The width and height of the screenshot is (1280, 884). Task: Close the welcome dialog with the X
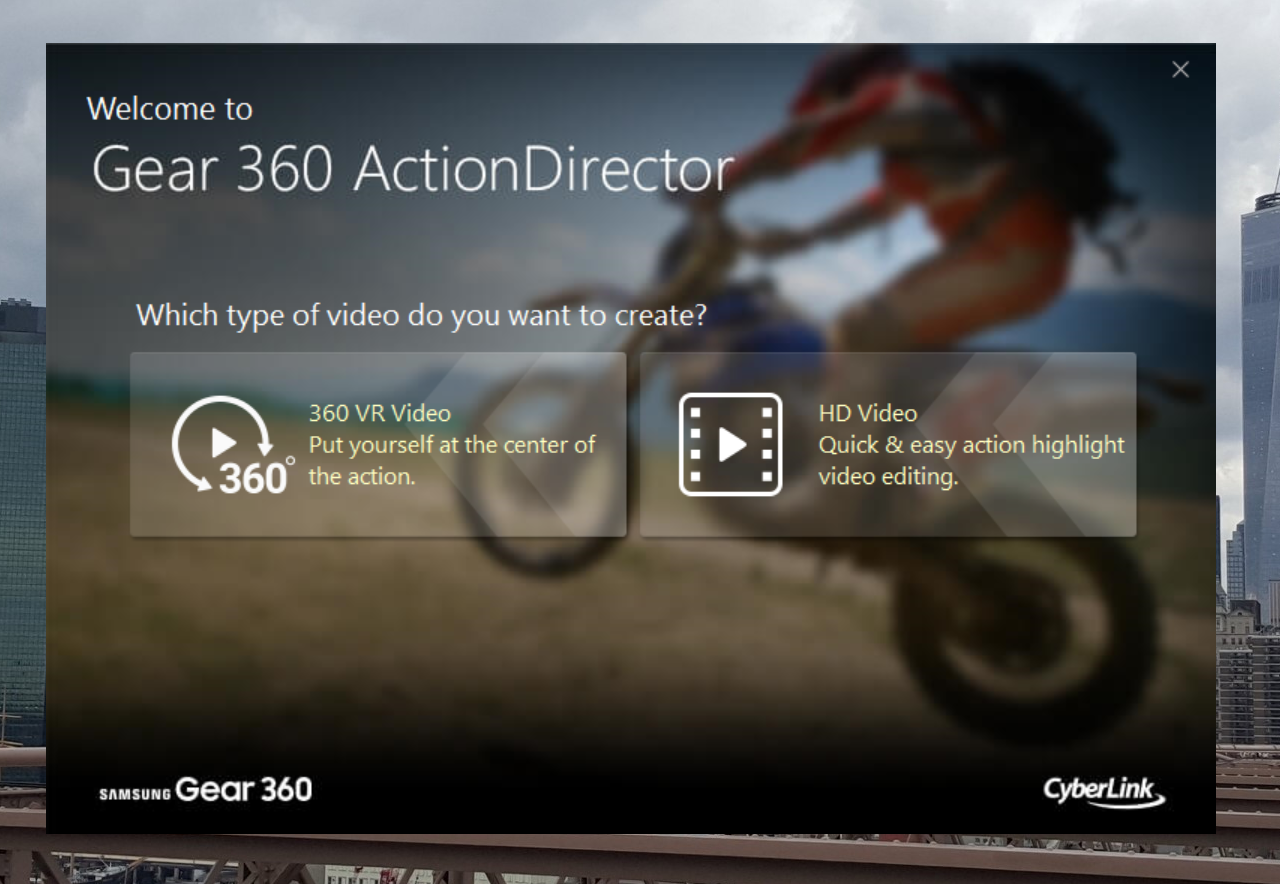(x=1180, y=69)
